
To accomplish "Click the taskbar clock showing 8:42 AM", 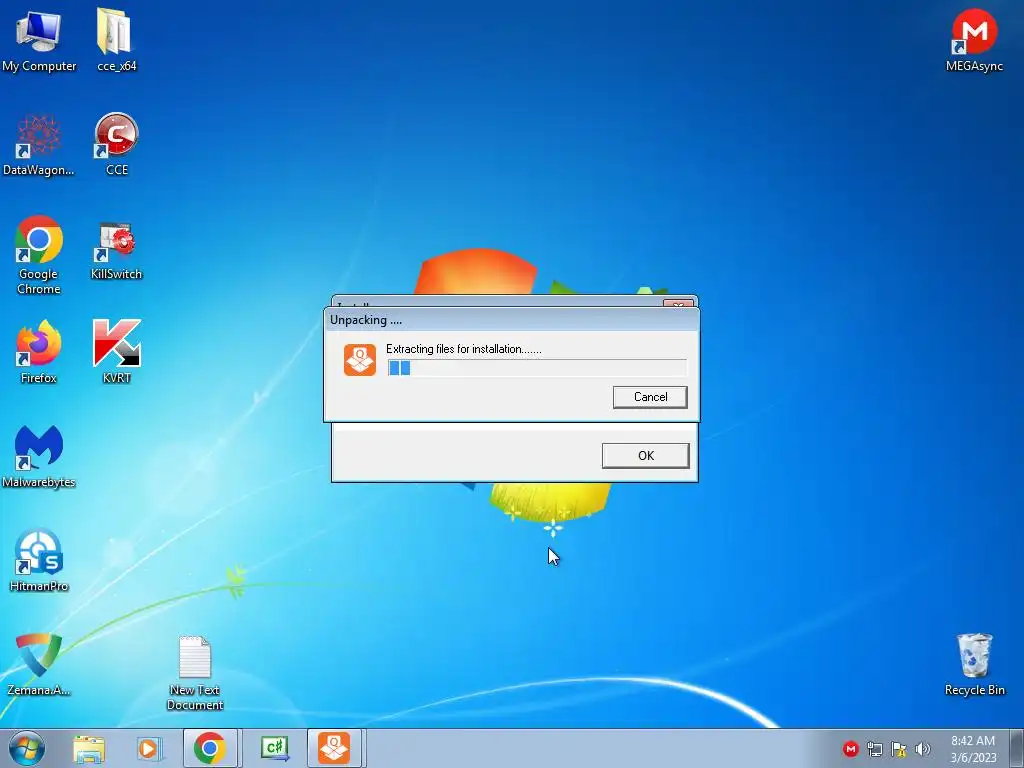I will point(973,749).
